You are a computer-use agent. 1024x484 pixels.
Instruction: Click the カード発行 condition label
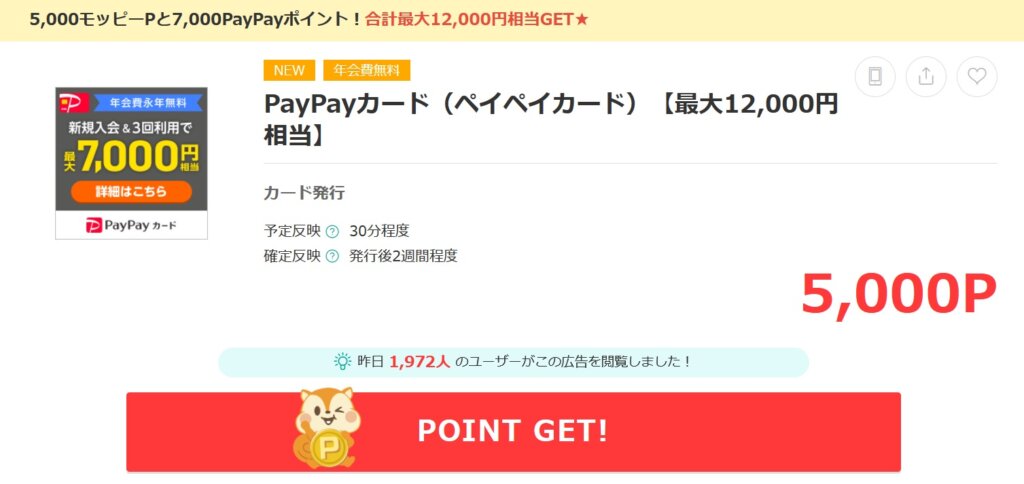pyautogui.click(x=304, y=193)
